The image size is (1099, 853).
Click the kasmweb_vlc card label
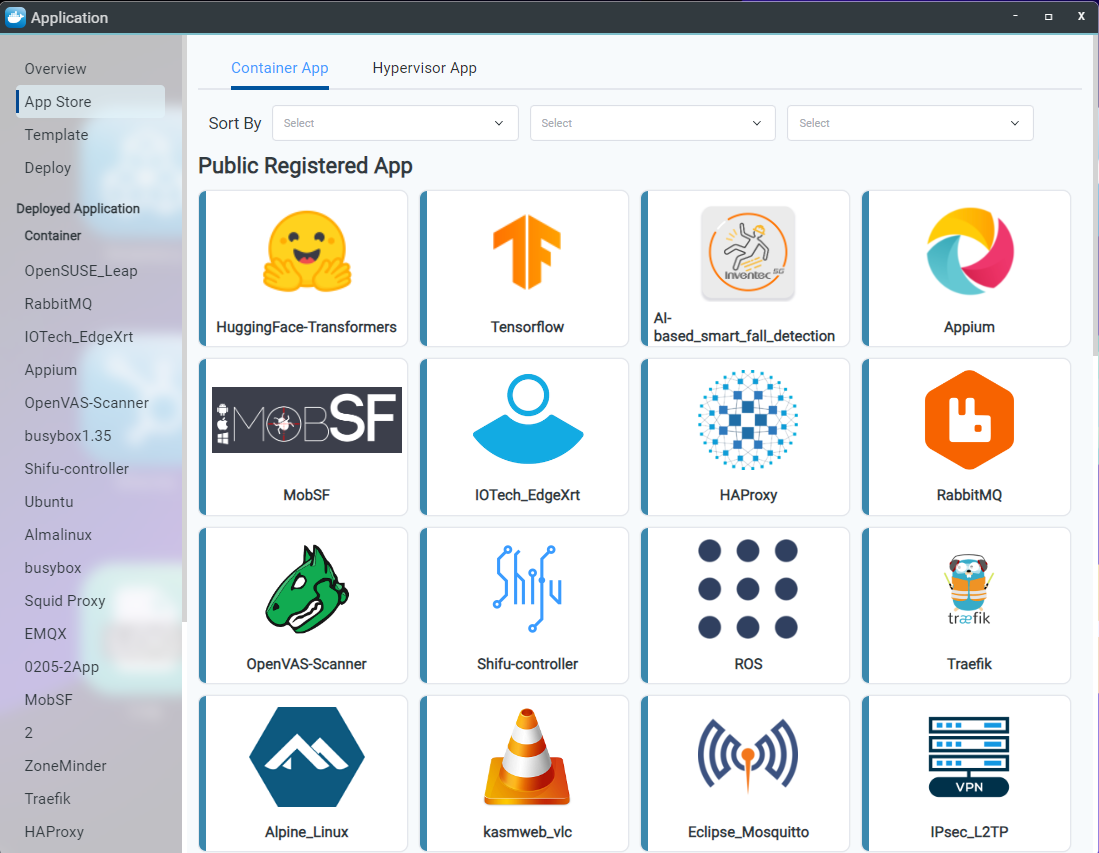click(527, 832)
